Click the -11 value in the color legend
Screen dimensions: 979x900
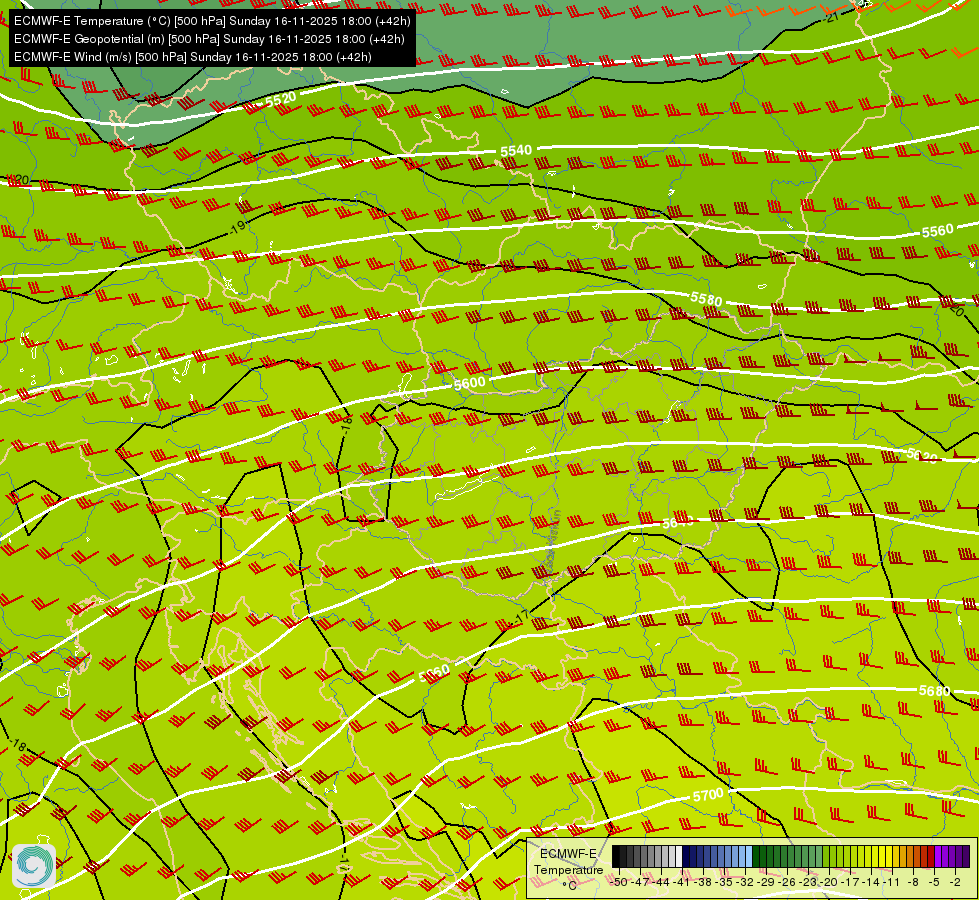[x=892, y=882]
